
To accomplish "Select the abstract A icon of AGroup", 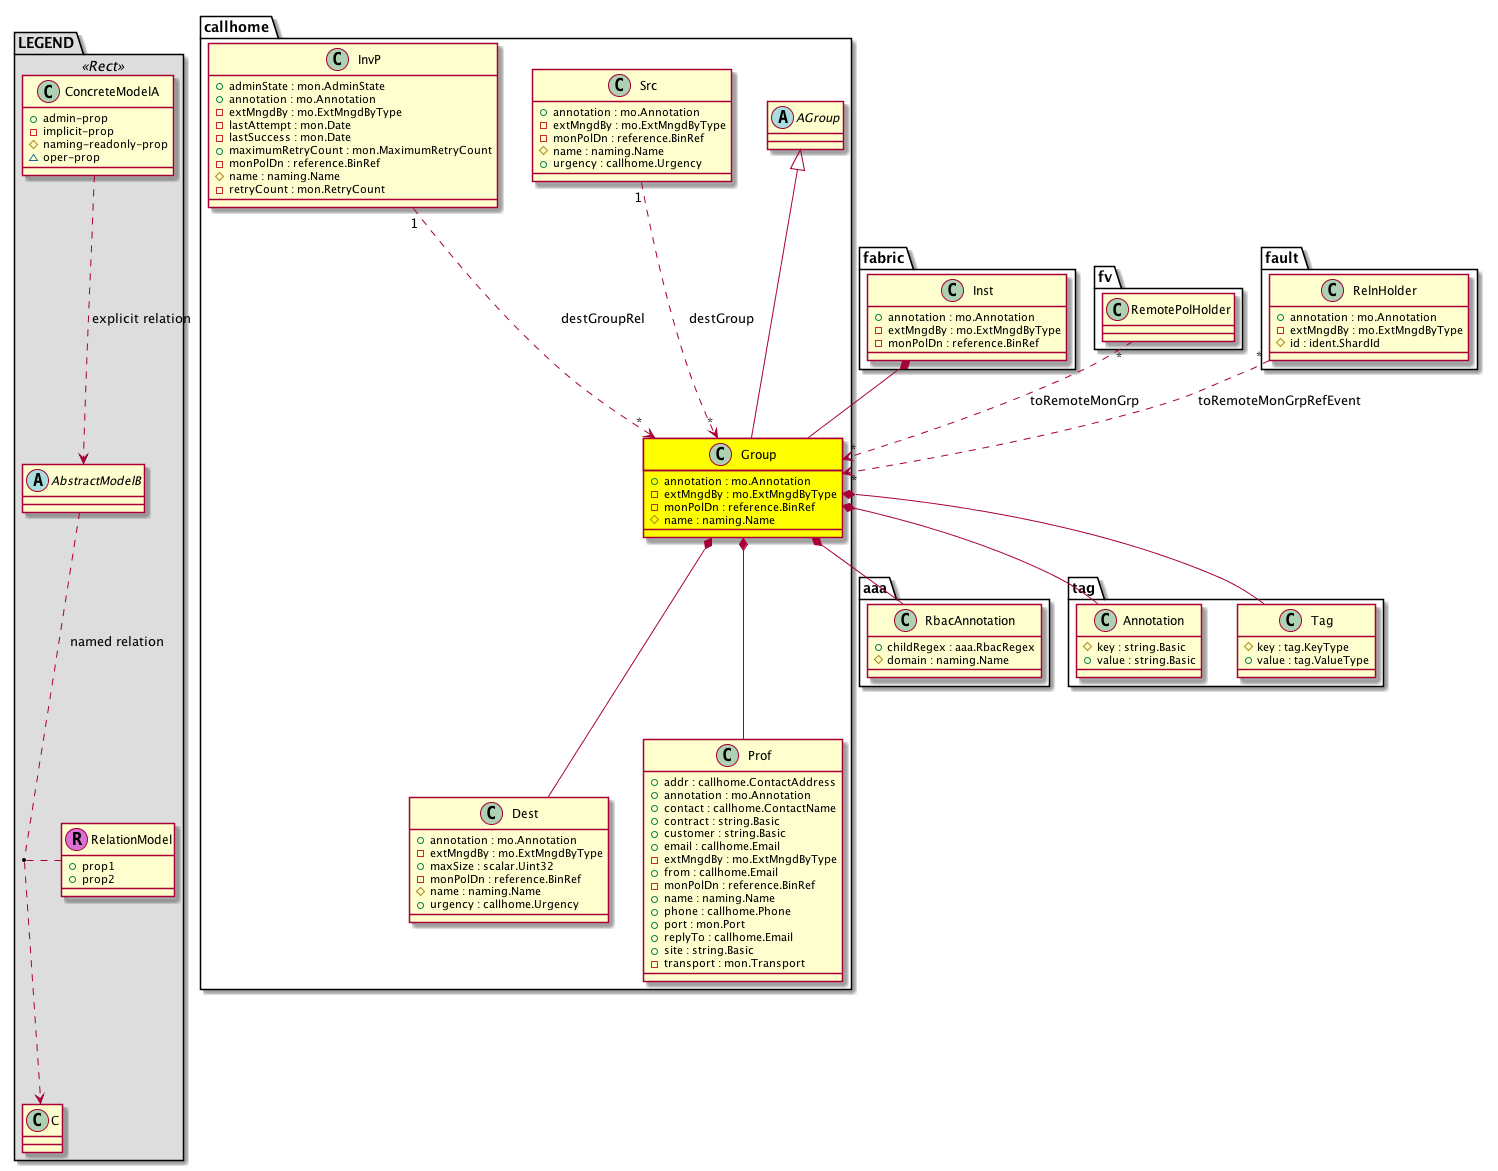I will pyautogui.click(x=782, y=117).
